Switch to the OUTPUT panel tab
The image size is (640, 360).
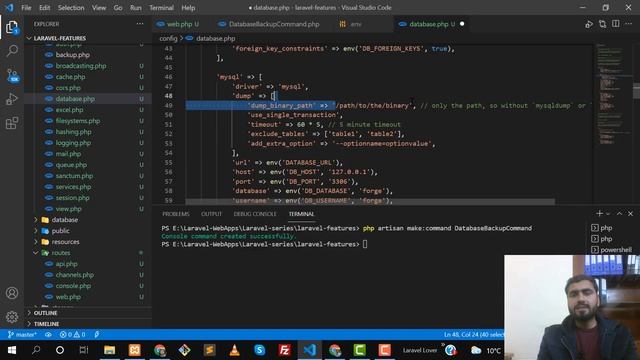pyautogui.click(x=211, y=214)
